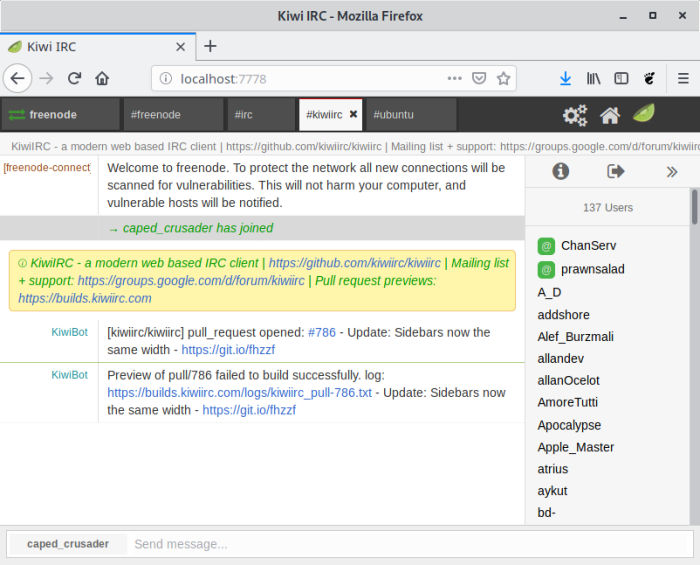Viewport: 700px width, 565px height.
Task: Click user list scrollbar thumb
Action: coord(694,207)
